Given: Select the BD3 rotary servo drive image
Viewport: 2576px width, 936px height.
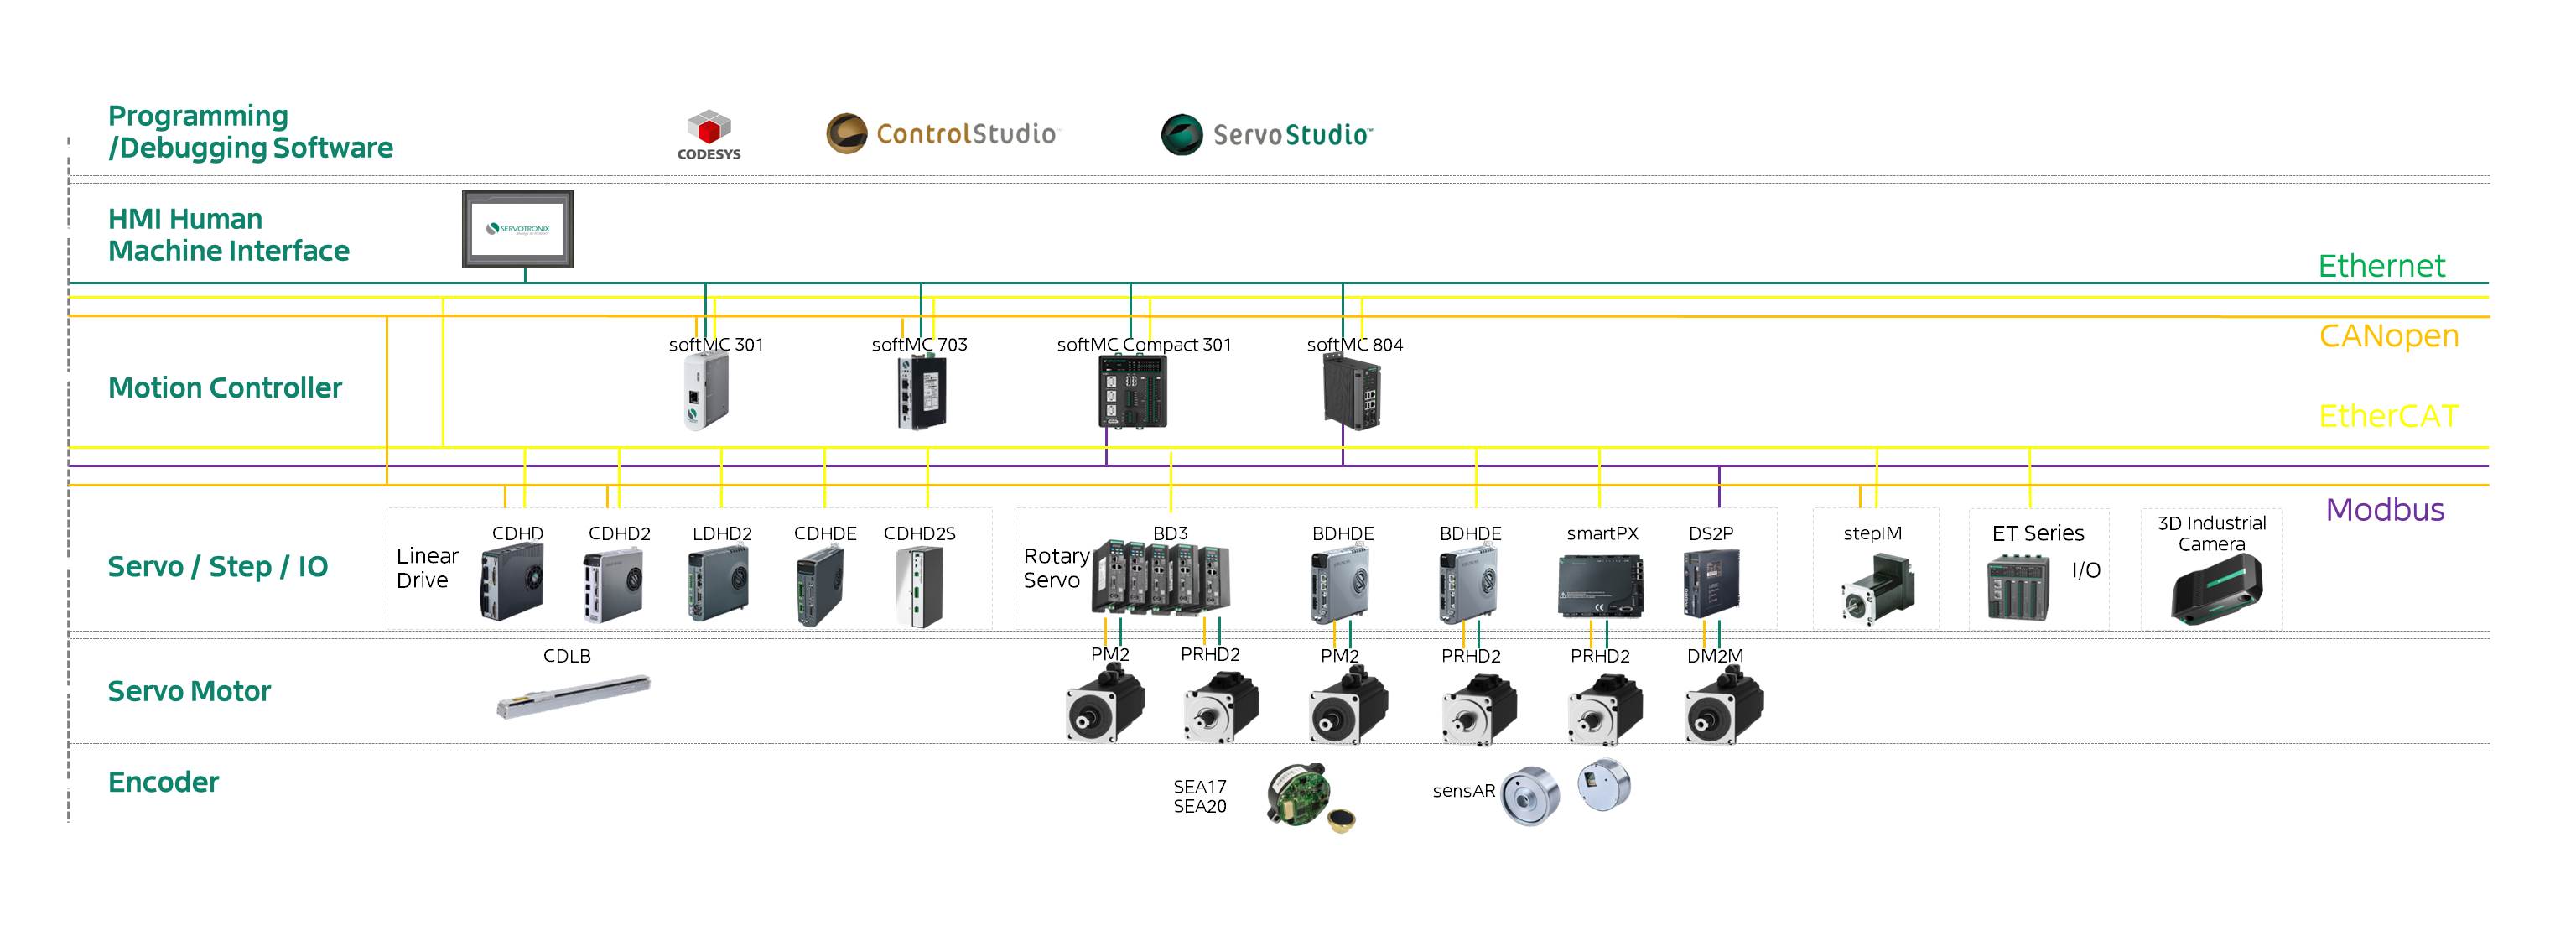Looking at the screenshot, I should pos(1161,578).
